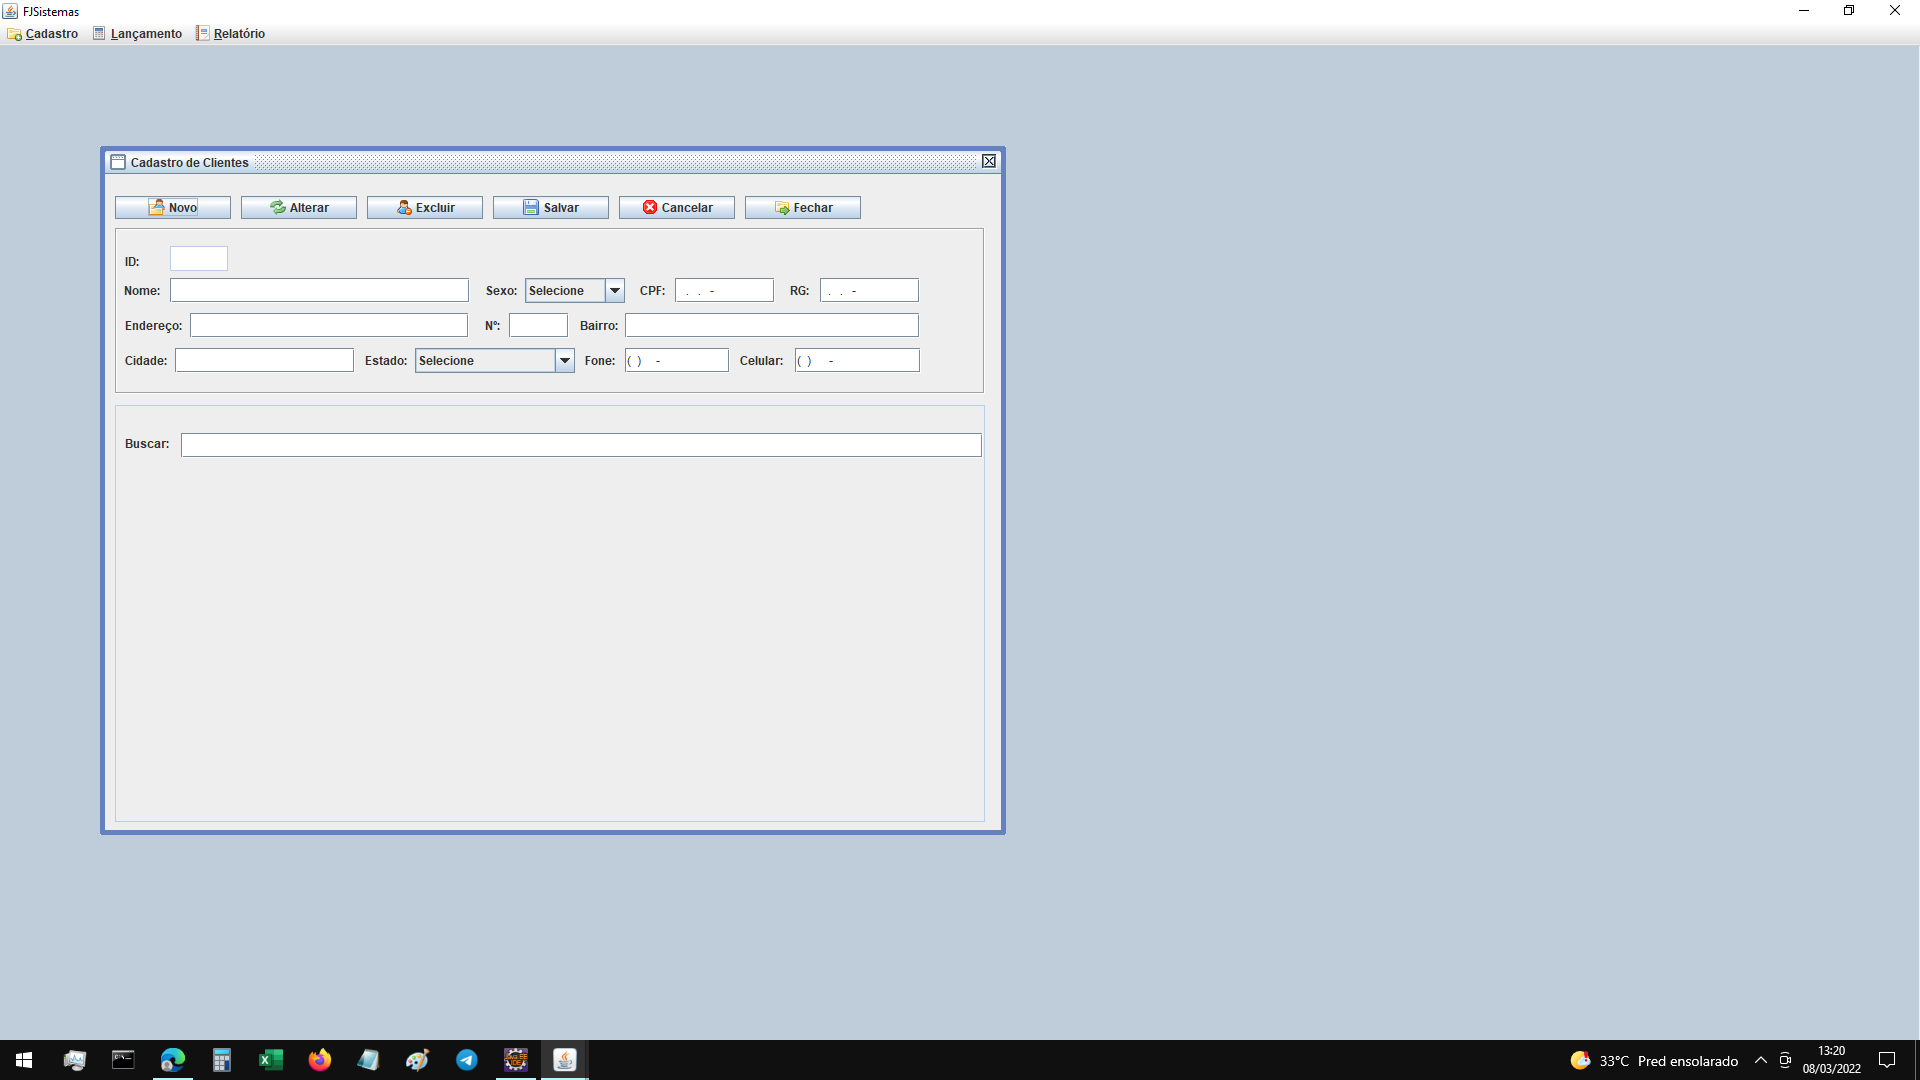Focus the Bairro input field
Screen dimensions: 1920x1080
coord(772,325)
